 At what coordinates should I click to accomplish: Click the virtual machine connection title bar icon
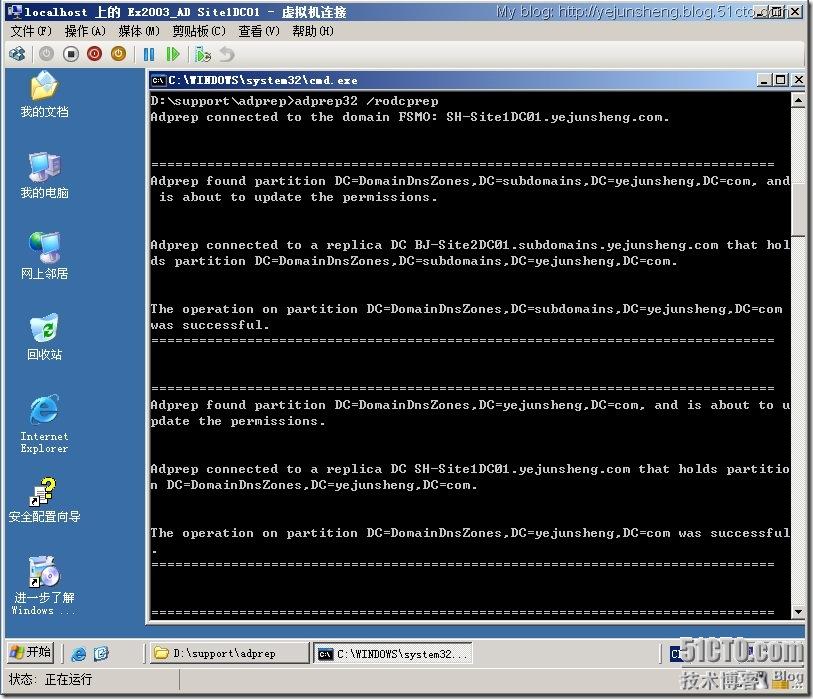pyautogui.click(x=15, y=11)
